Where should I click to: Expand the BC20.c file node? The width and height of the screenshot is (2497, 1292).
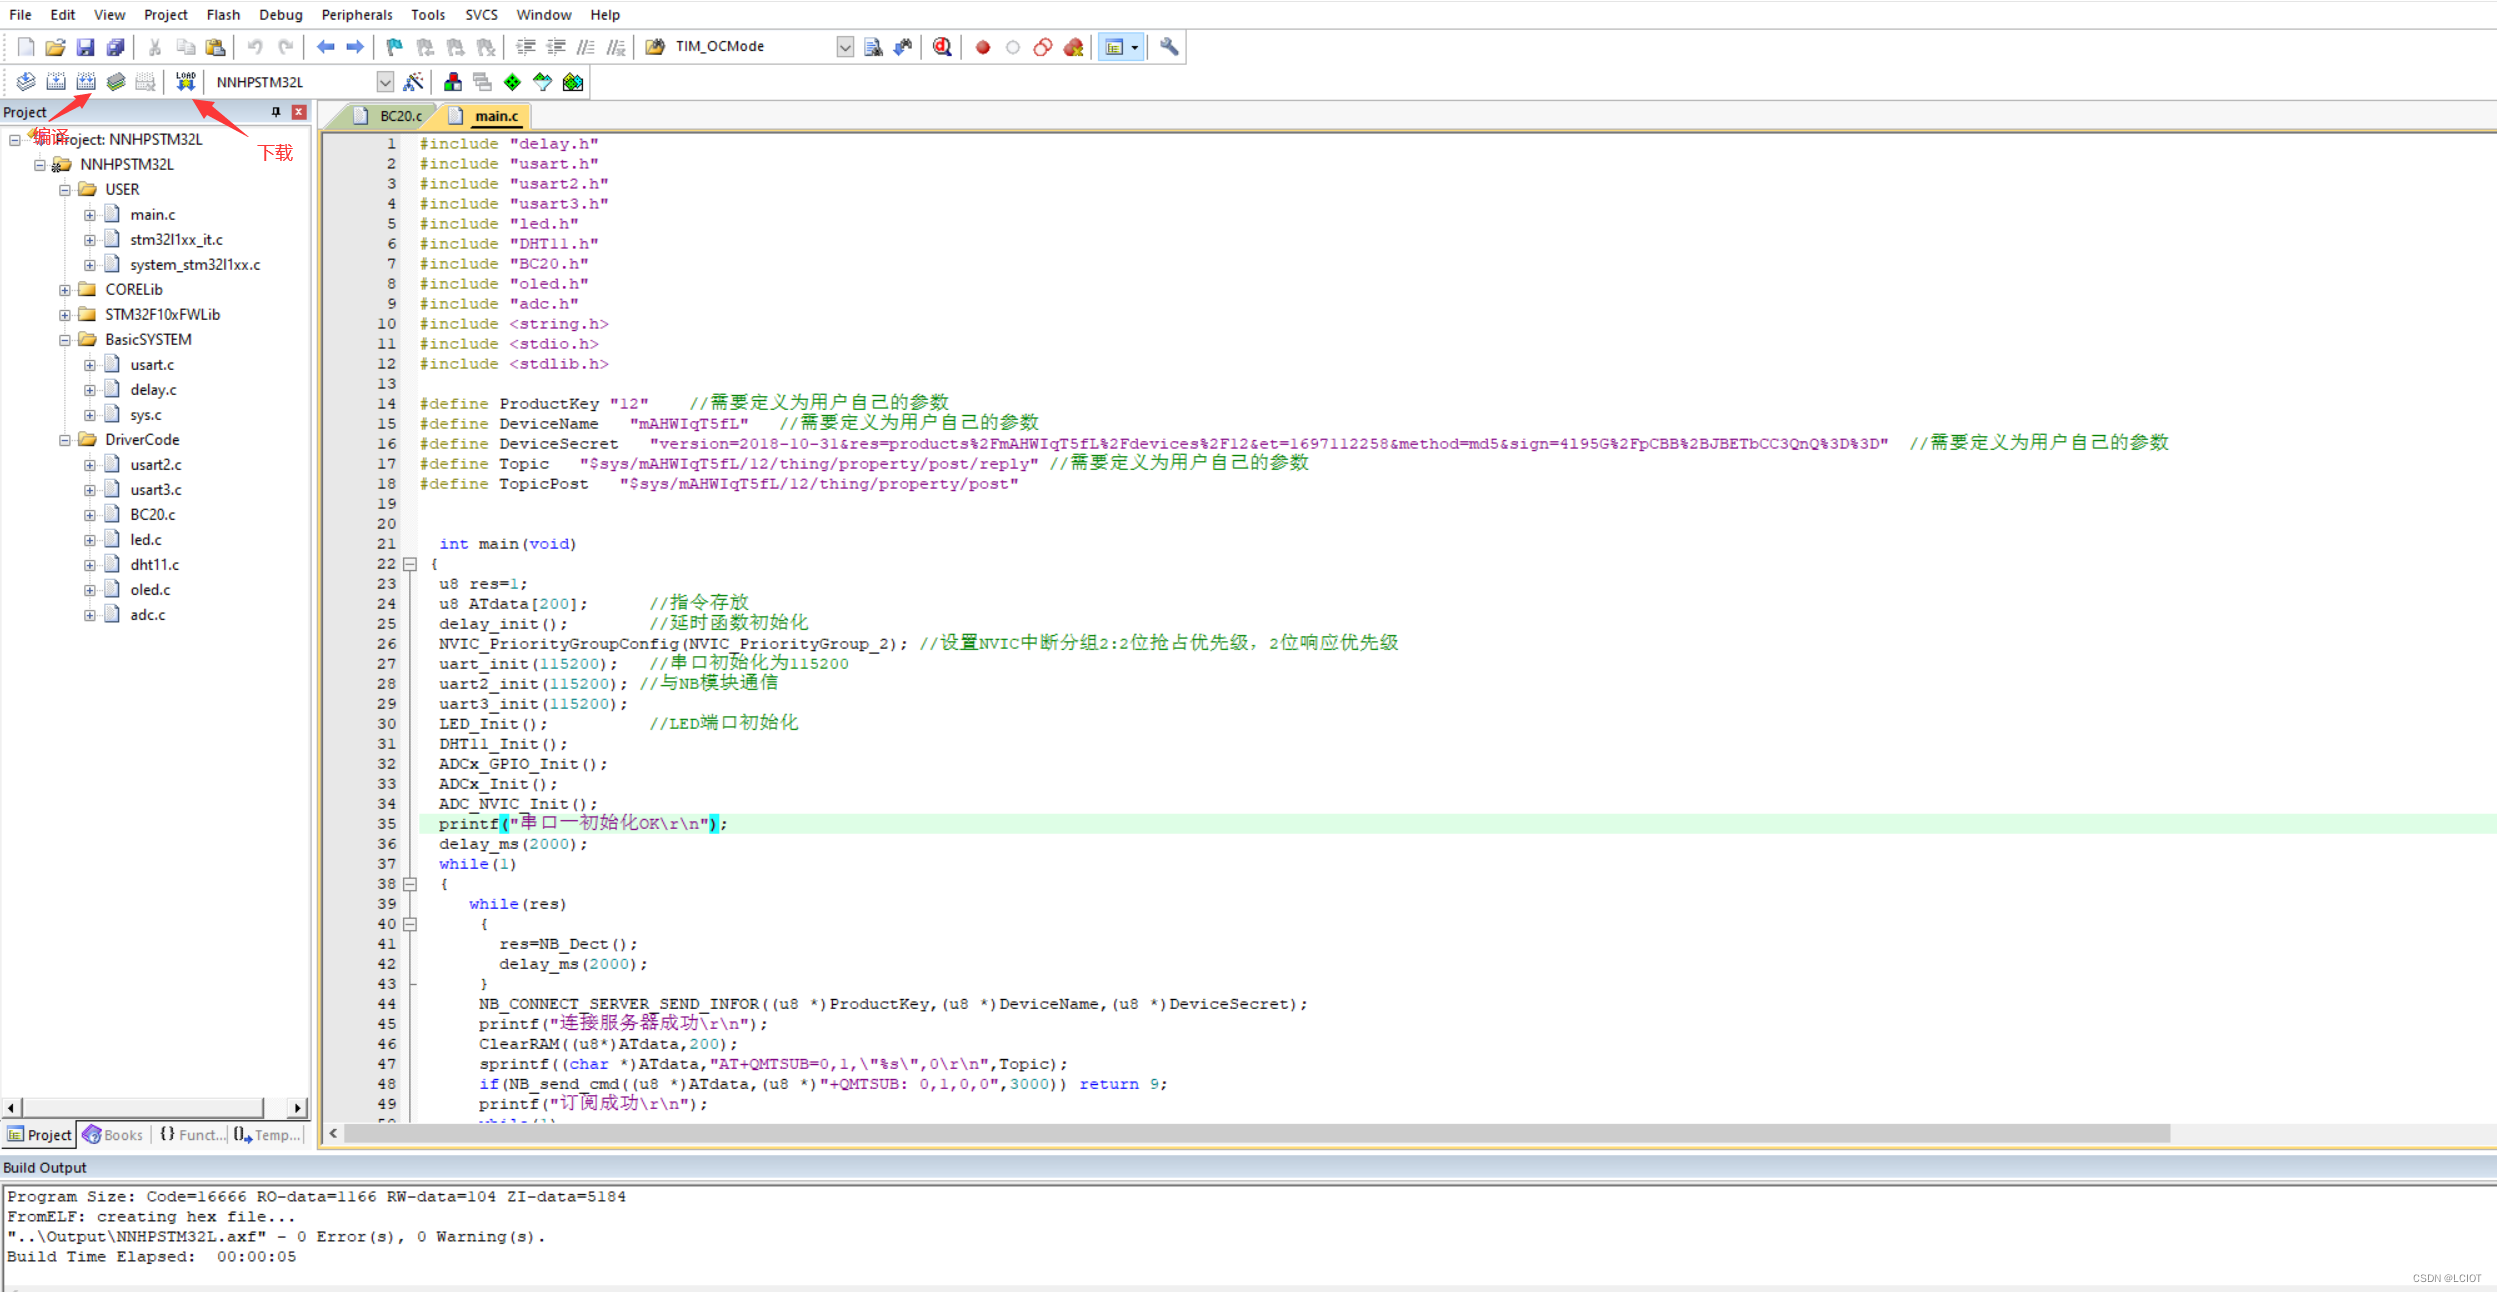click(x=90, y=515)
